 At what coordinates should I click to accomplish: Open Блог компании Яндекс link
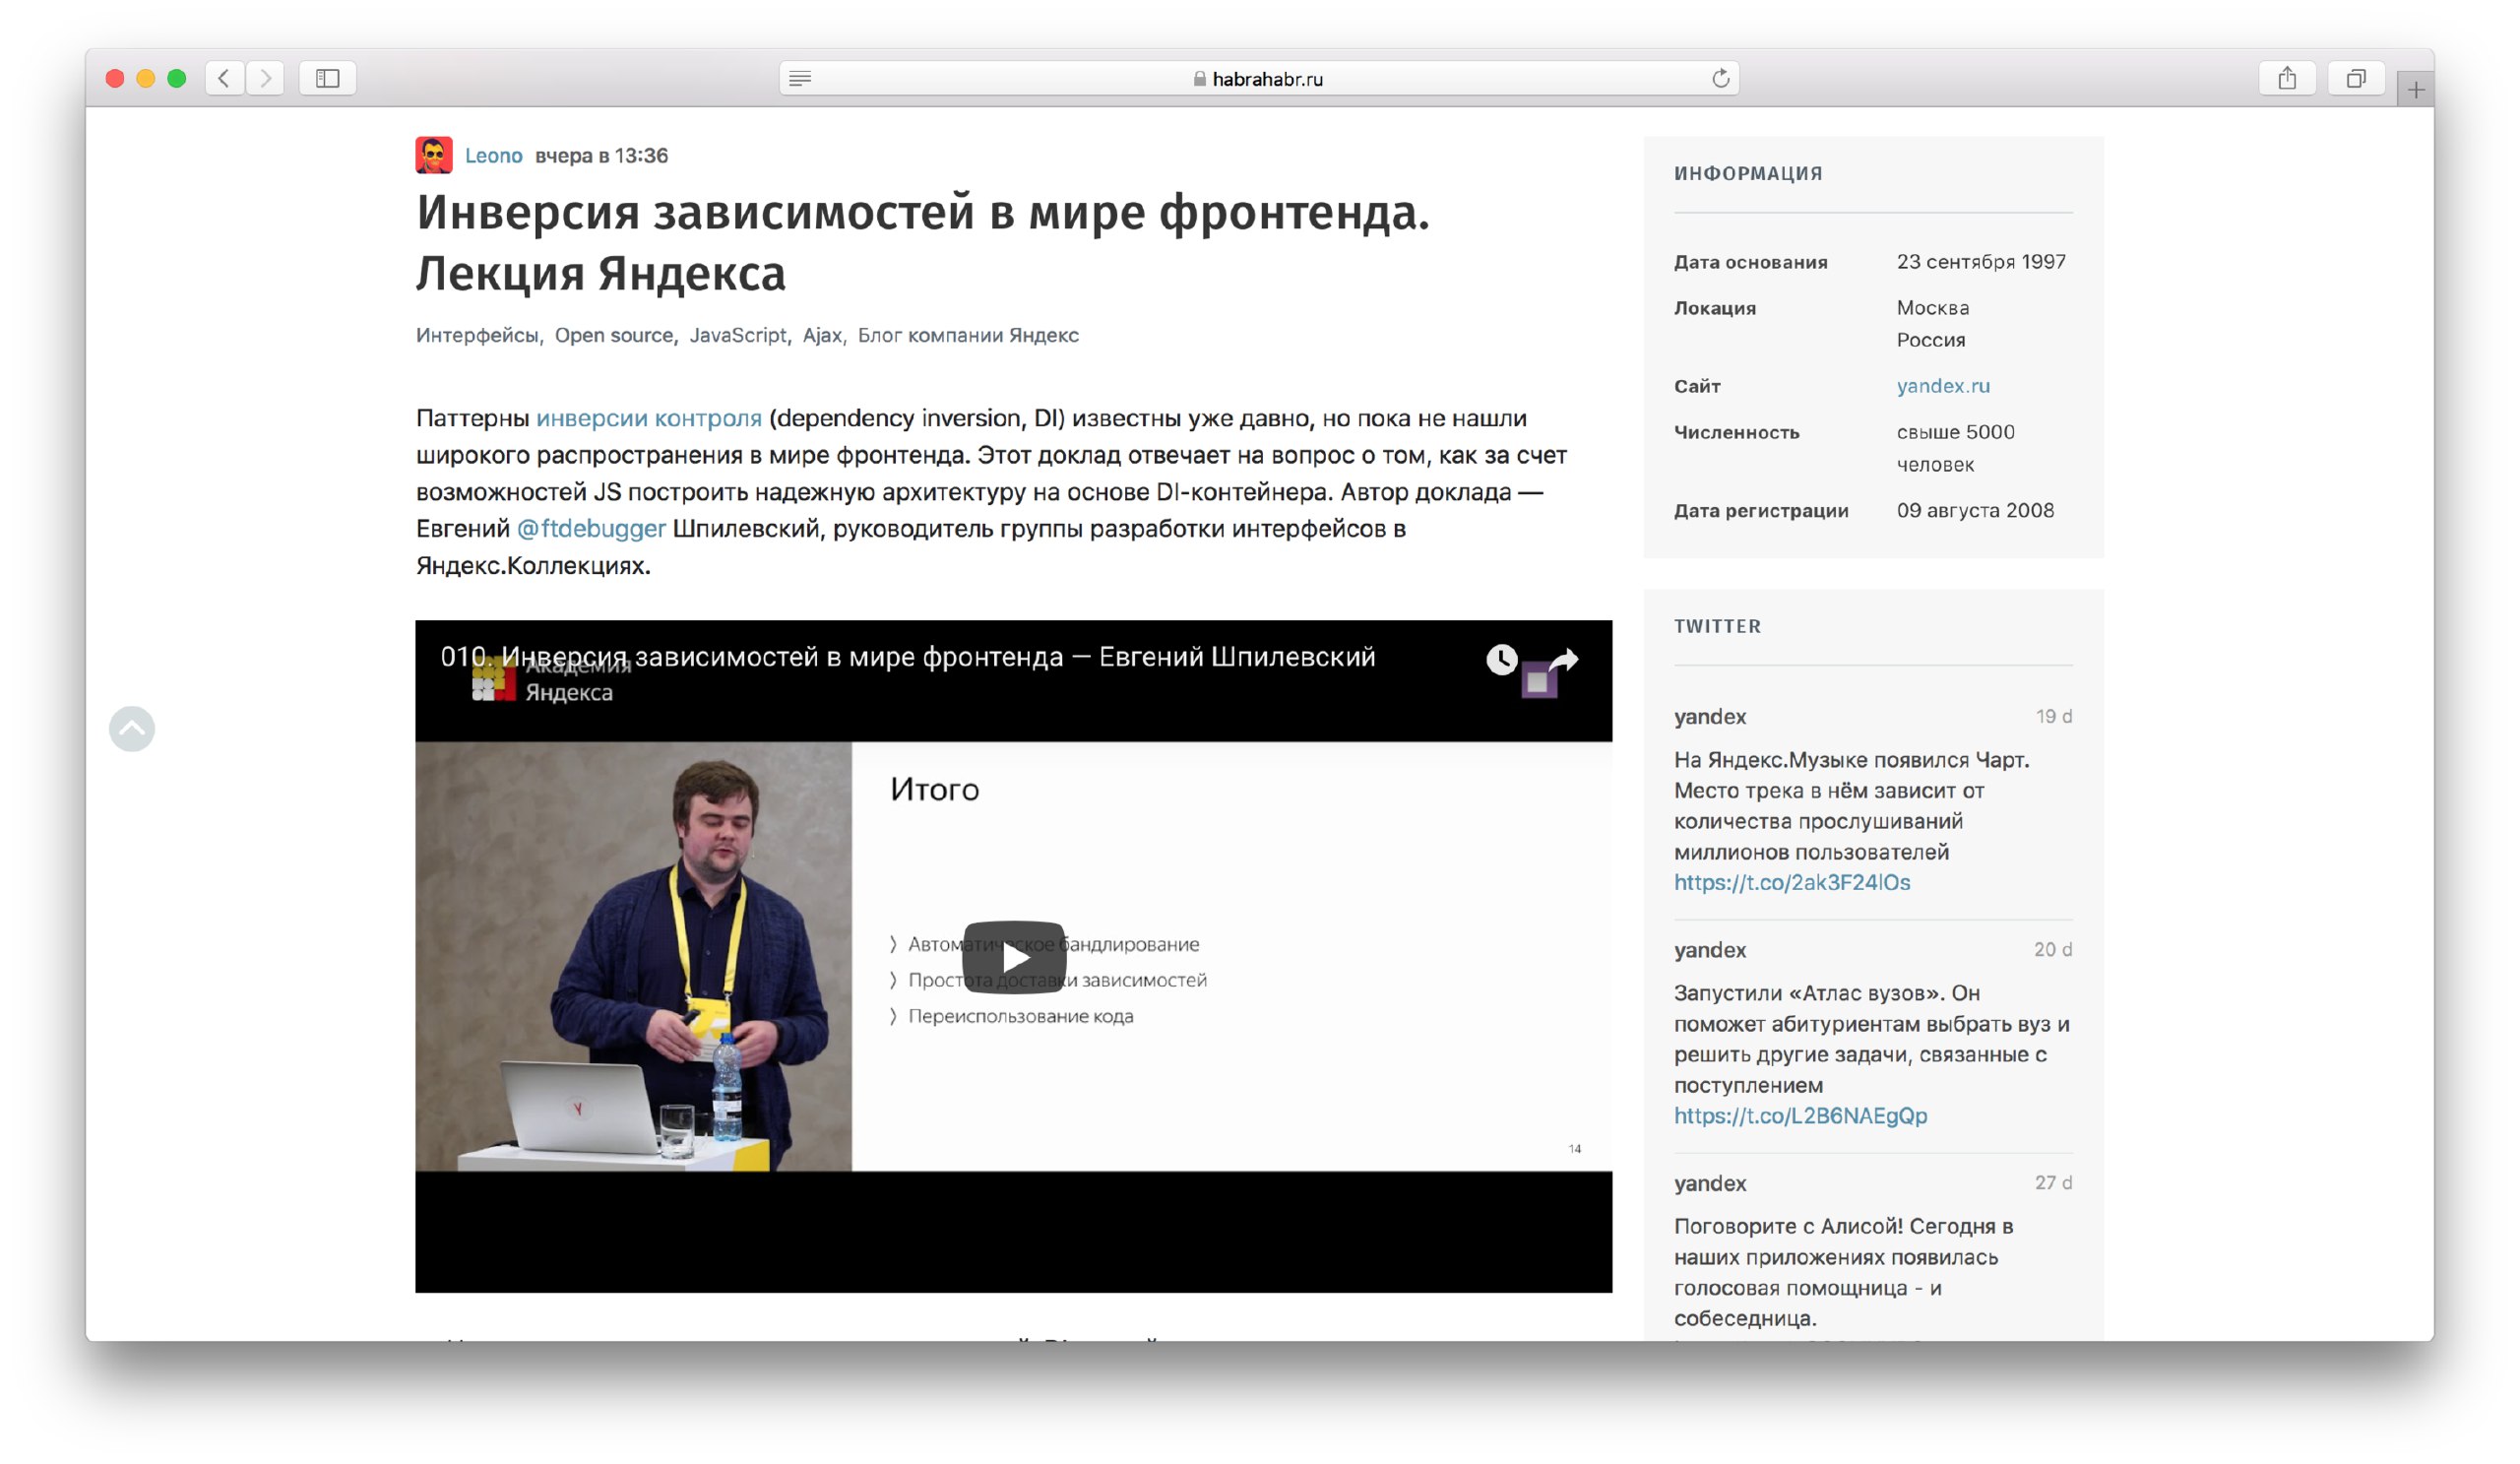[x=968, y=335]
